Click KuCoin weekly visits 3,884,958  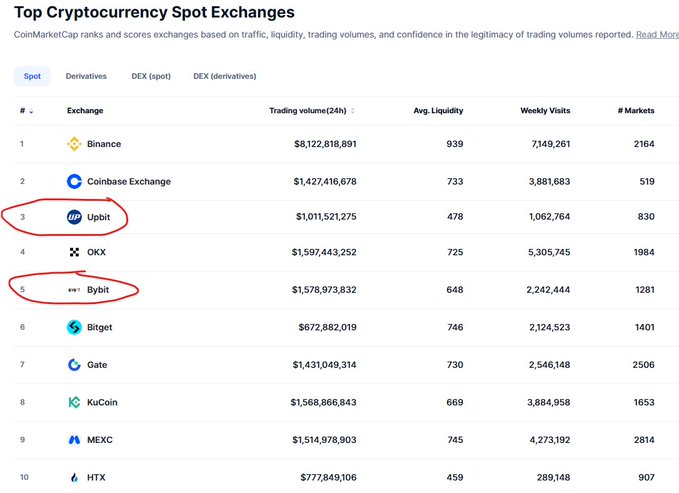(x=549, y=402)
